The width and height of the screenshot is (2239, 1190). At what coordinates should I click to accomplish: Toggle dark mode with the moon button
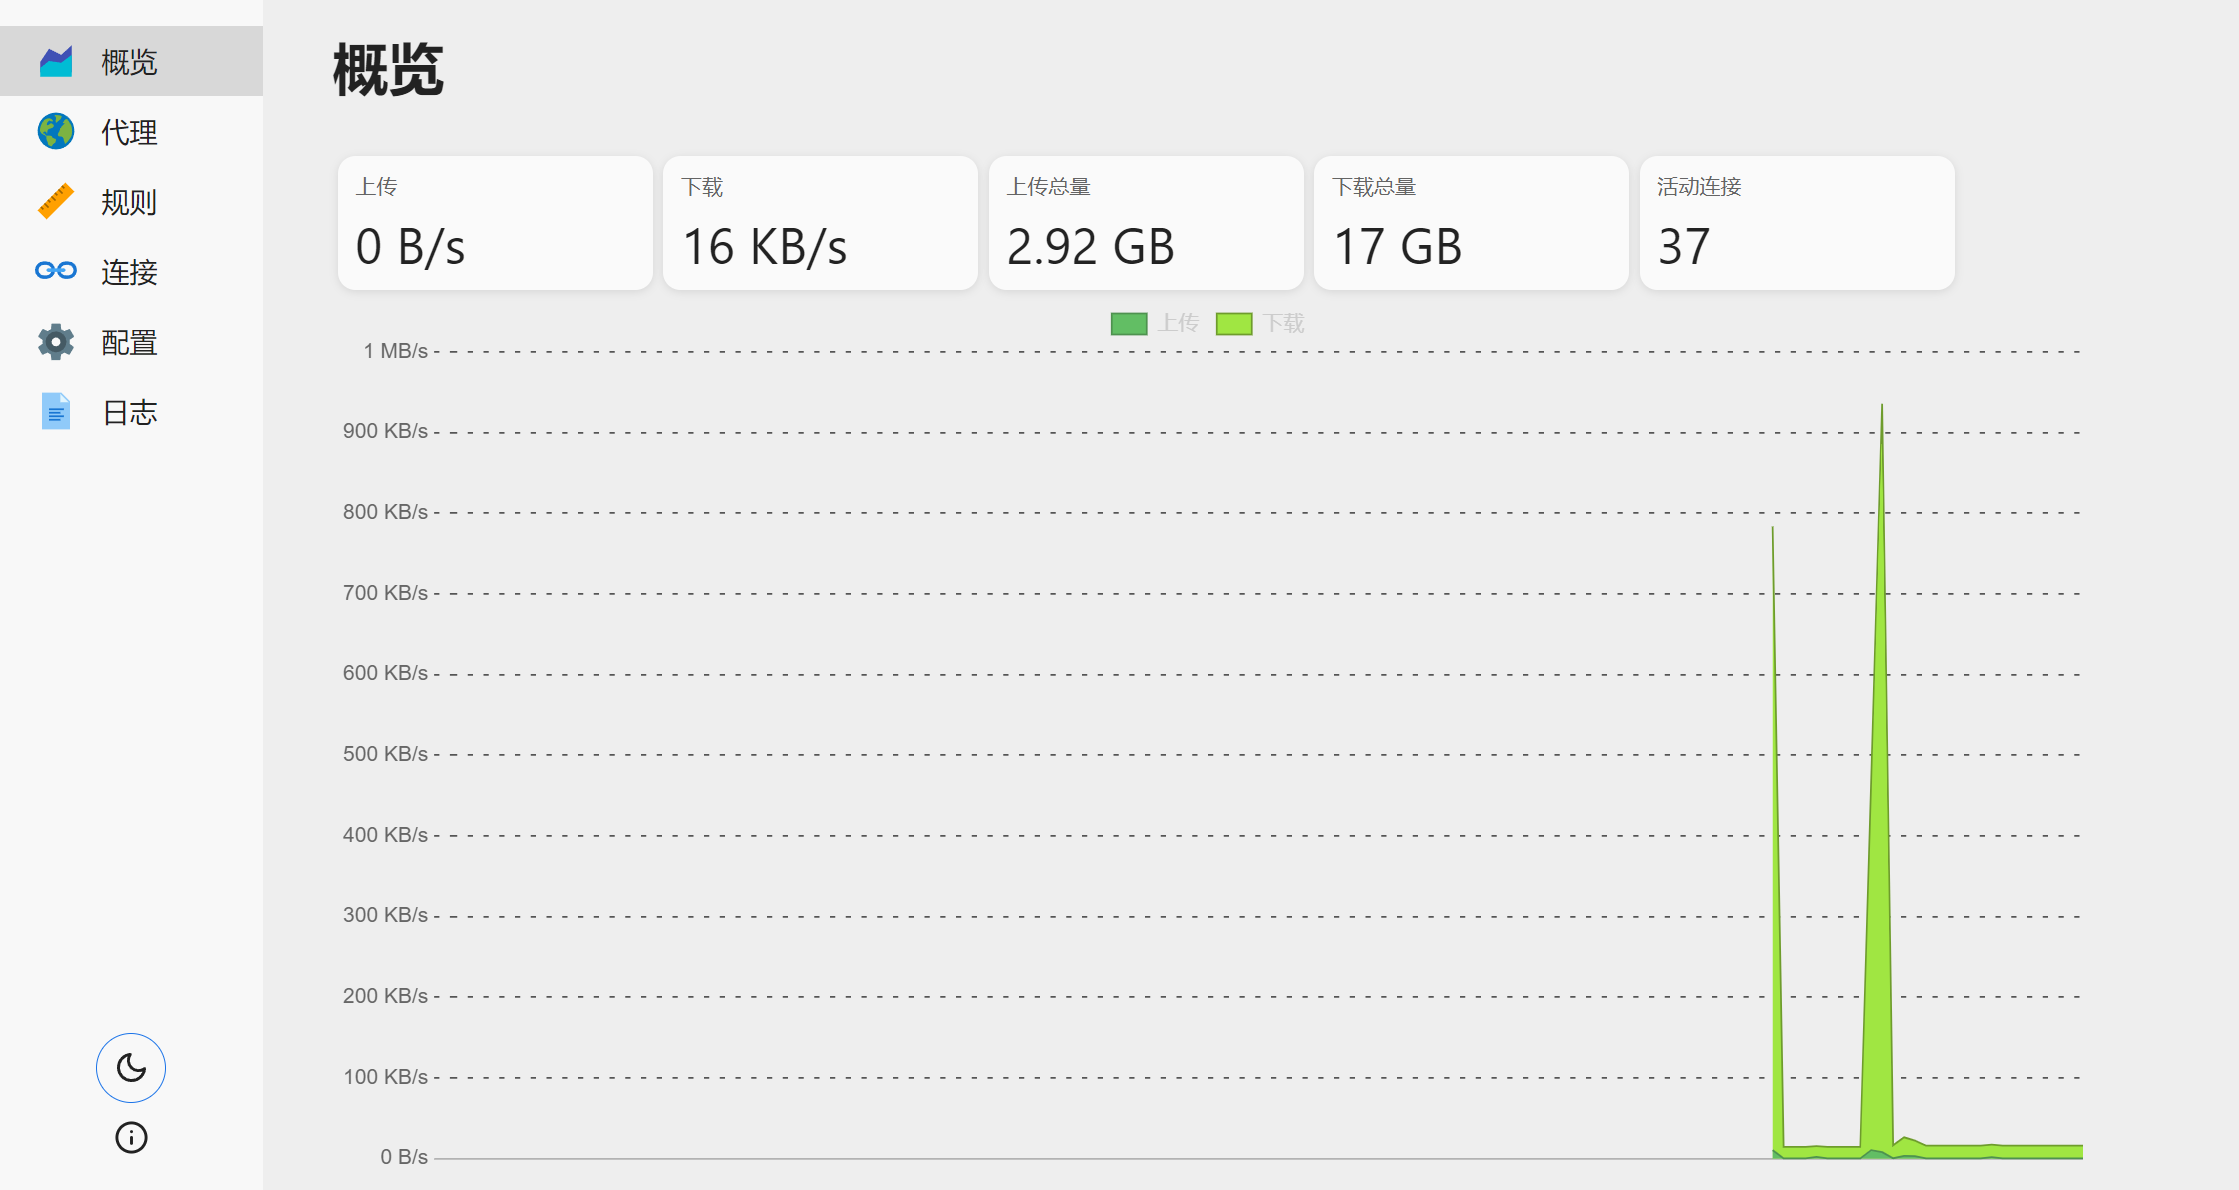(x=131, y=1068)
